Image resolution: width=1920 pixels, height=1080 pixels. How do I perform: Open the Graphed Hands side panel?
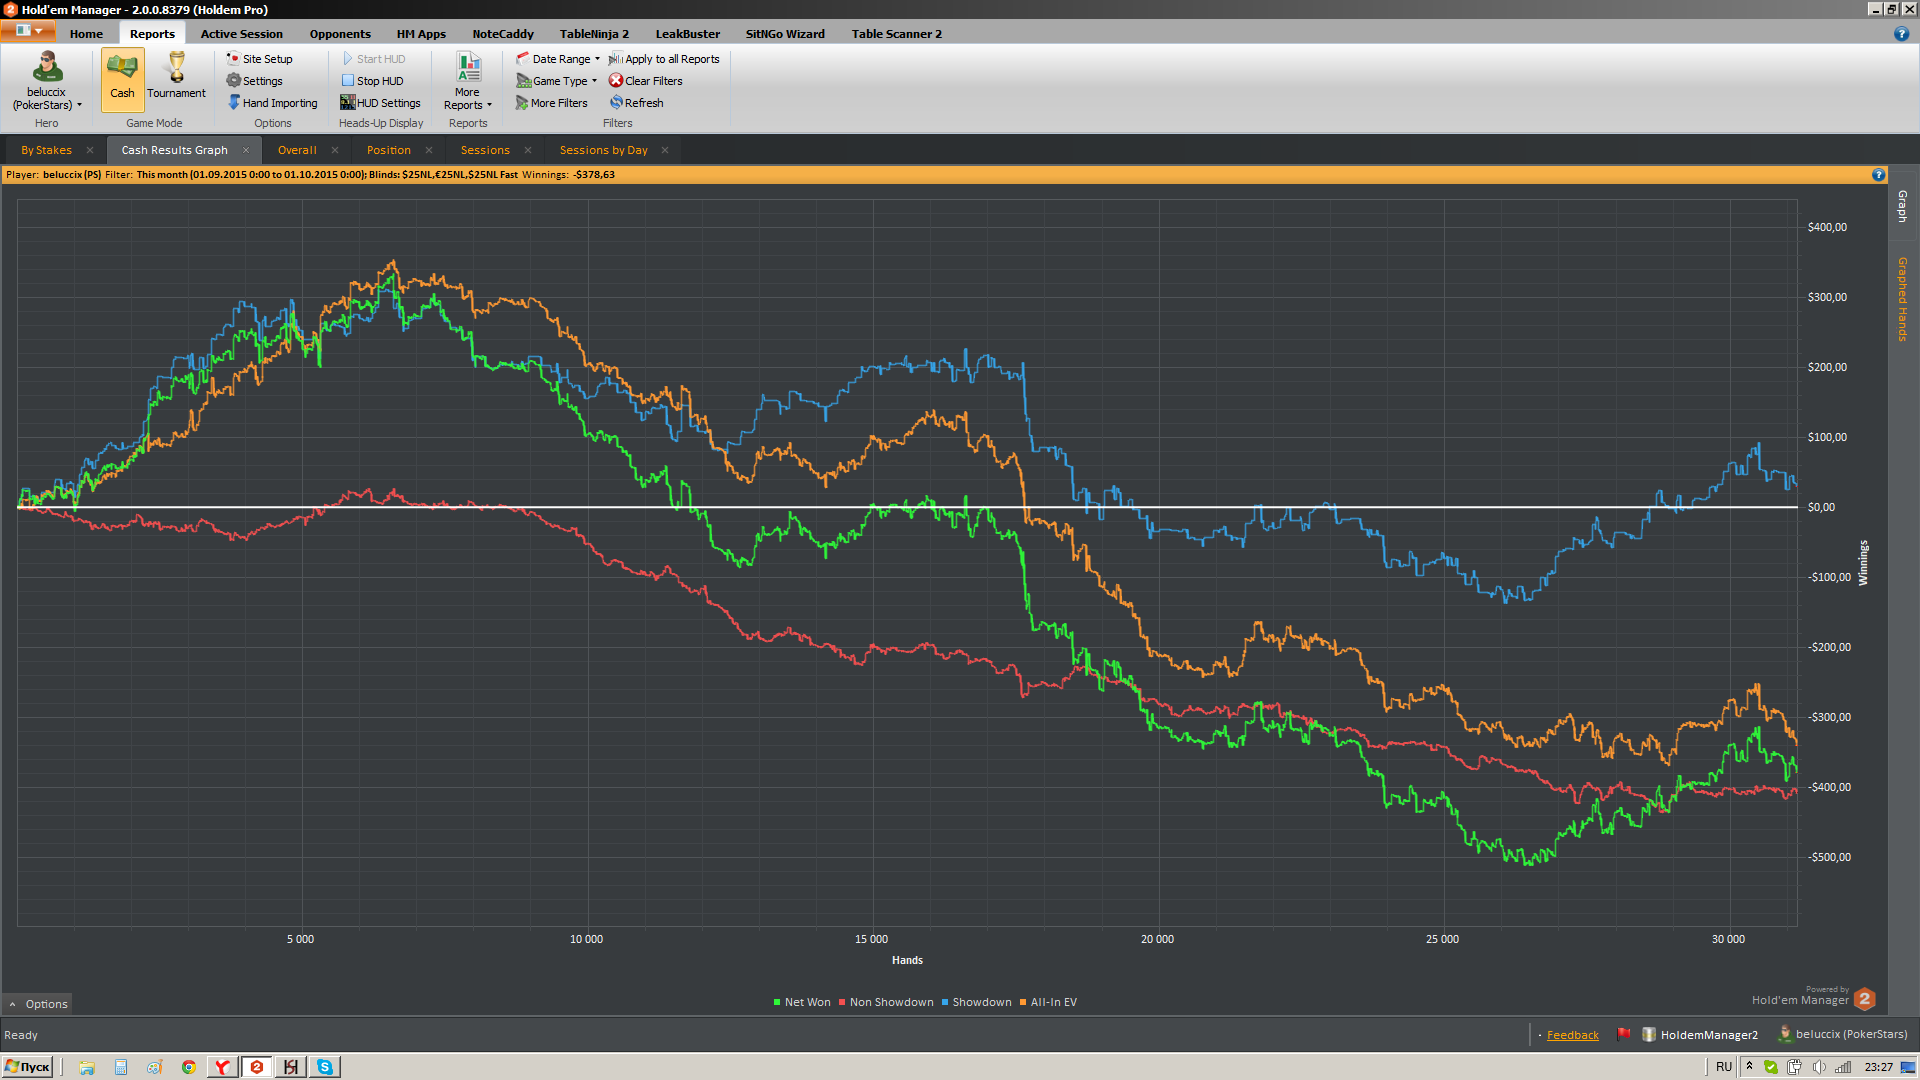[1902, 298]
